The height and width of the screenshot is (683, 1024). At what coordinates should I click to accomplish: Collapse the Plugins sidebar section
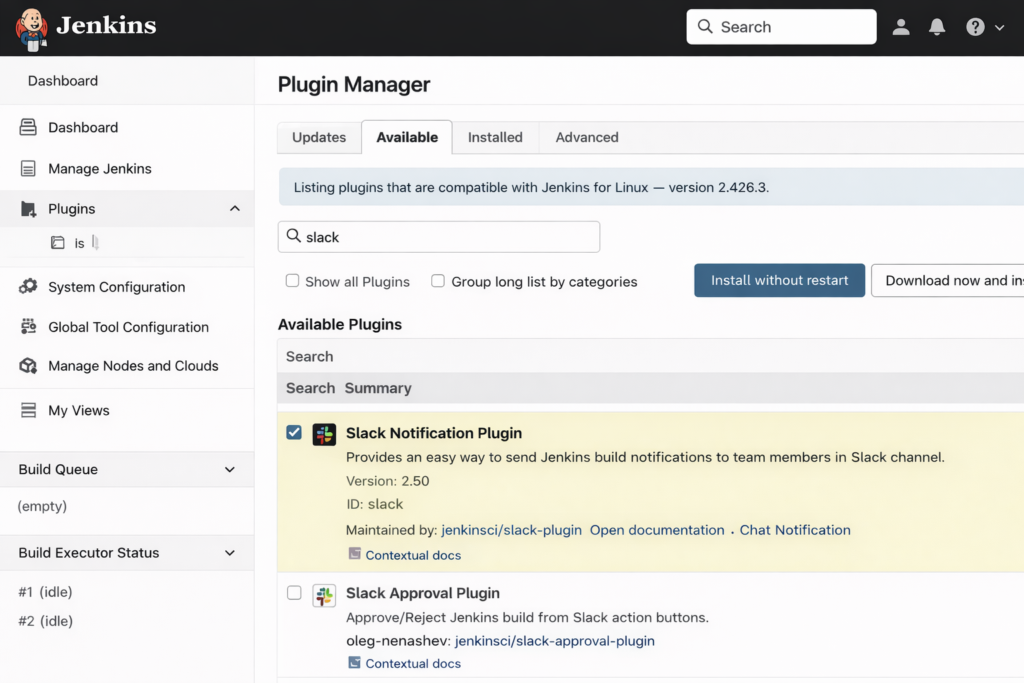235,209
